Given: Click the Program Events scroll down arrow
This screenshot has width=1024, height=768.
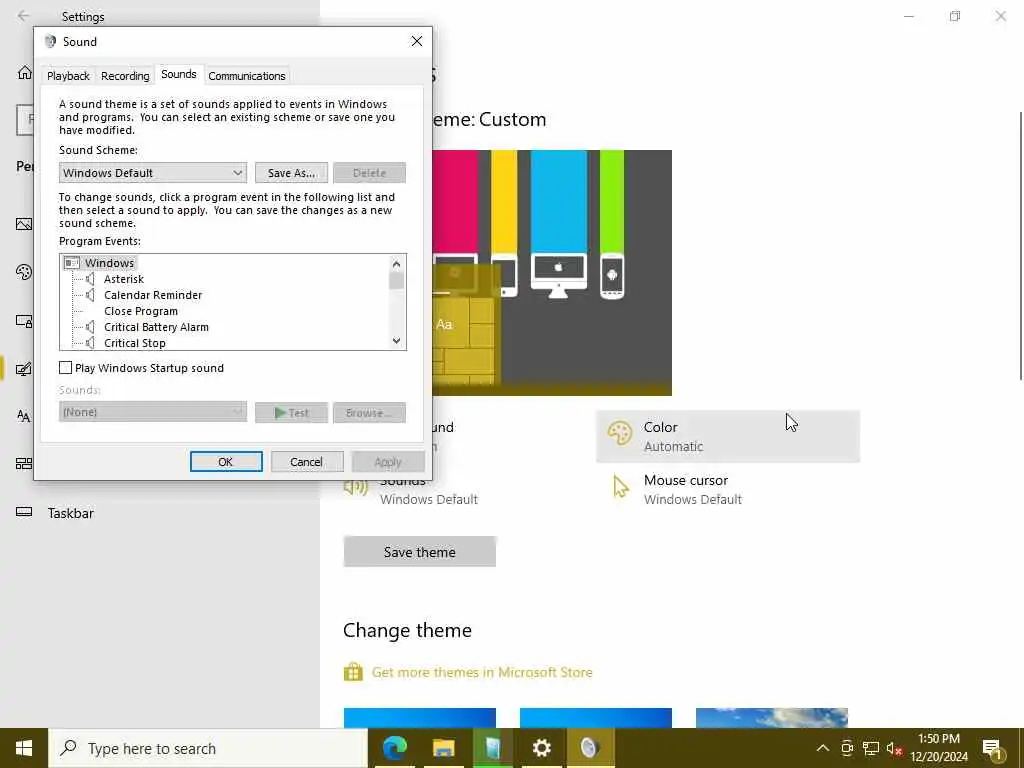Looking at the screenshot, I should pyautogui.click(x=396, y=341).
